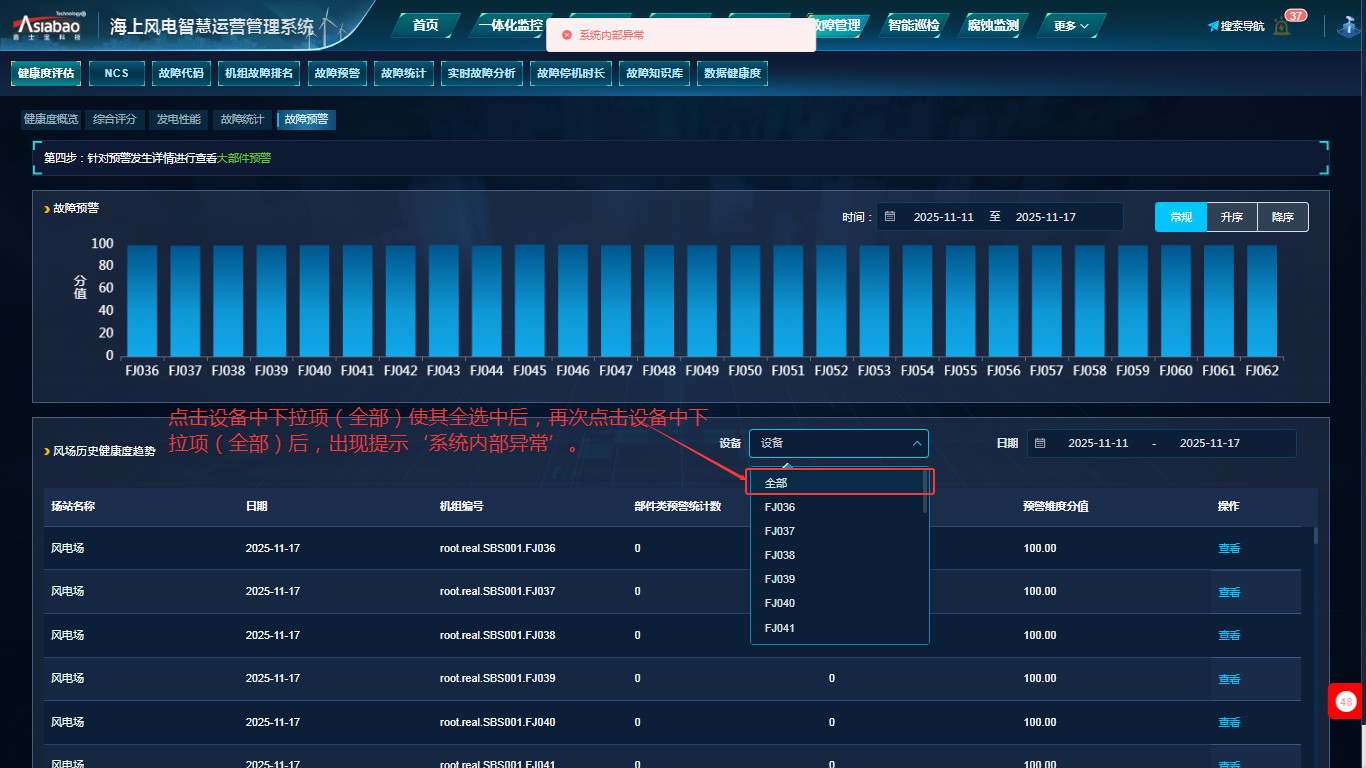Image resolution: width=1366 pixels, height=768 pixels.
Task: Click the red error icon in the alert toast
Action: pos(567,35)
